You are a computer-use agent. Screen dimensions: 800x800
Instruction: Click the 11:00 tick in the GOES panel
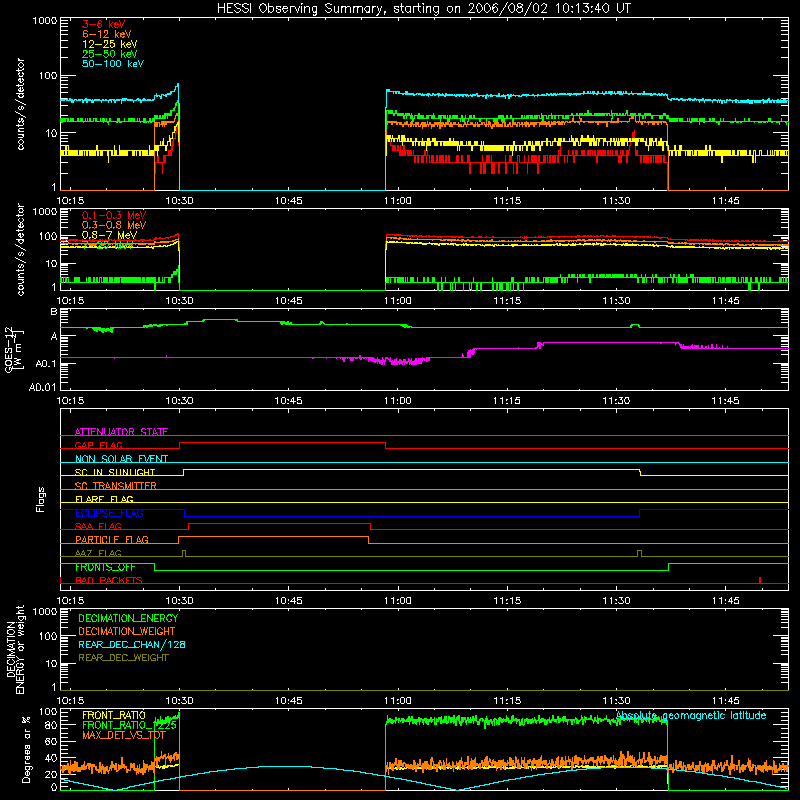(x=397, y=401)
